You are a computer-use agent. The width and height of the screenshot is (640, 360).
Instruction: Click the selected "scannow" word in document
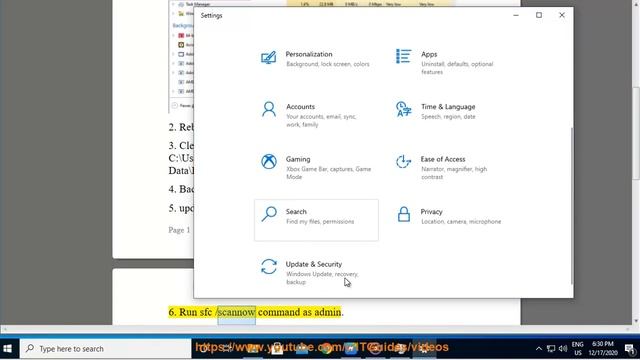point(237,312)
